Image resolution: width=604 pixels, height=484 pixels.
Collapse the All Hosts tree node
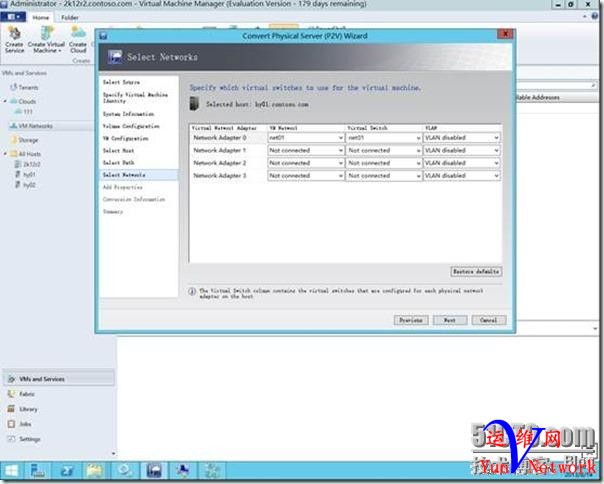[x=5, y=154]
